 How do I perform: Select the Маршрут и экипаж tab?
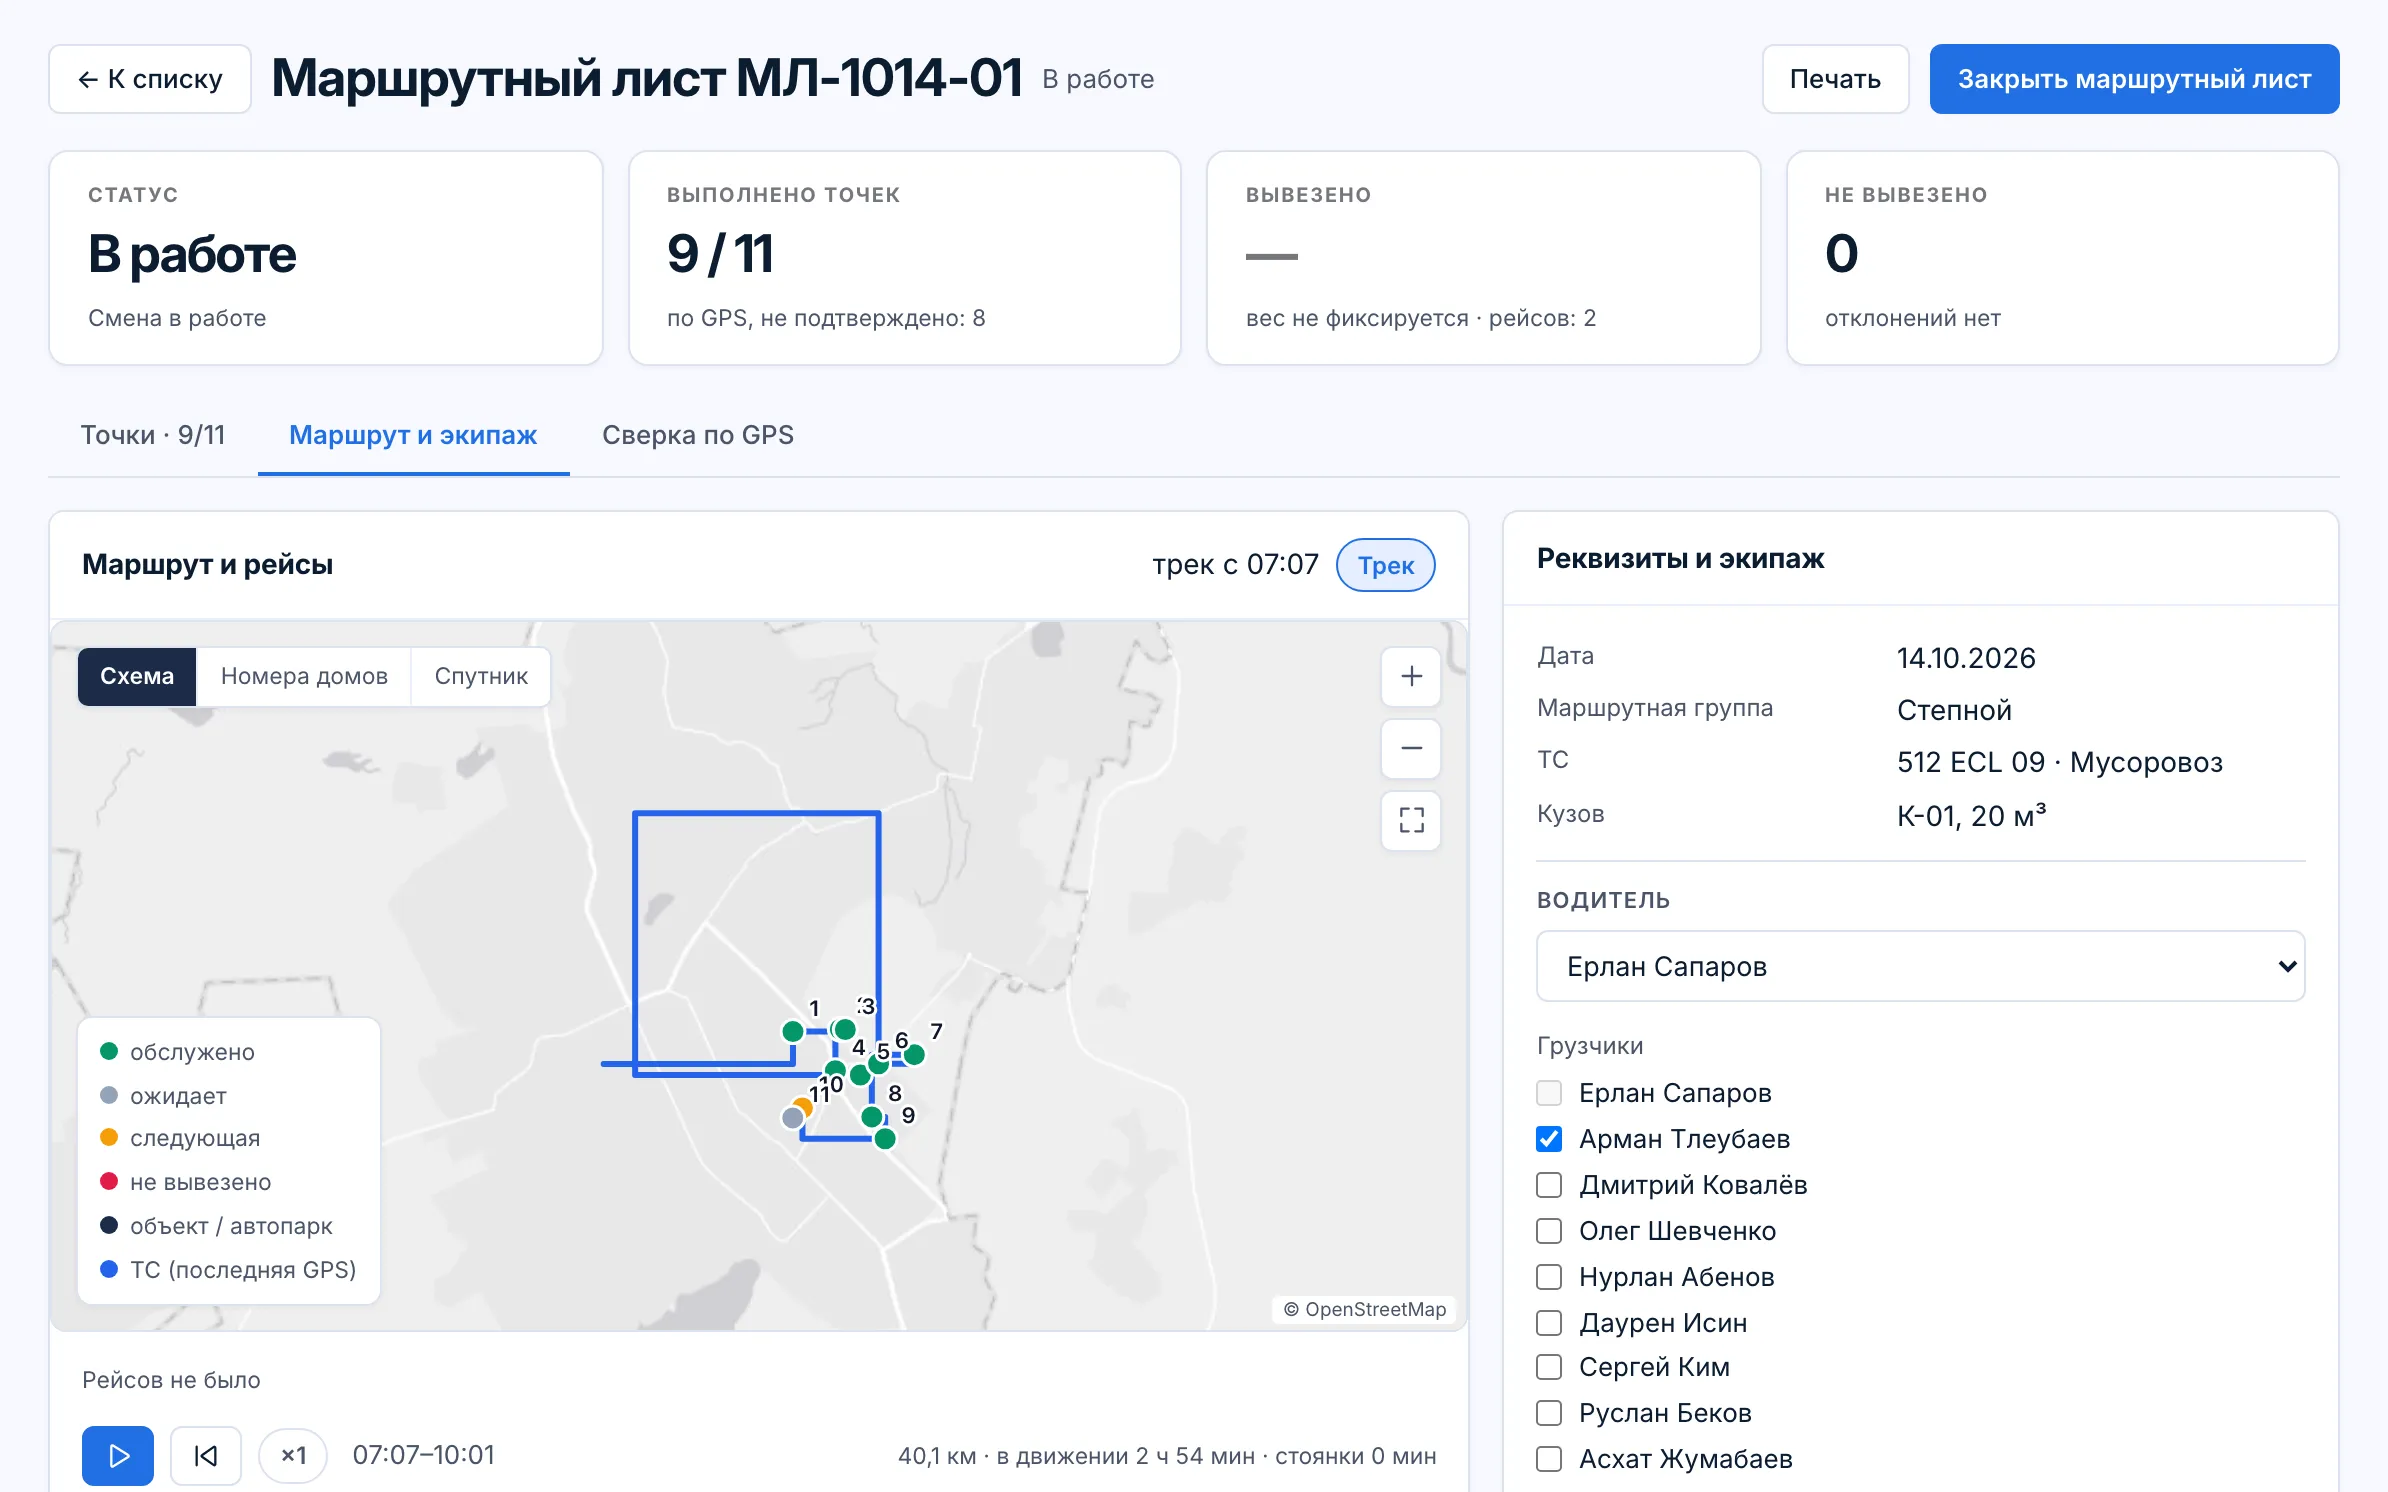pyautogui.click(x=413, y=435)
